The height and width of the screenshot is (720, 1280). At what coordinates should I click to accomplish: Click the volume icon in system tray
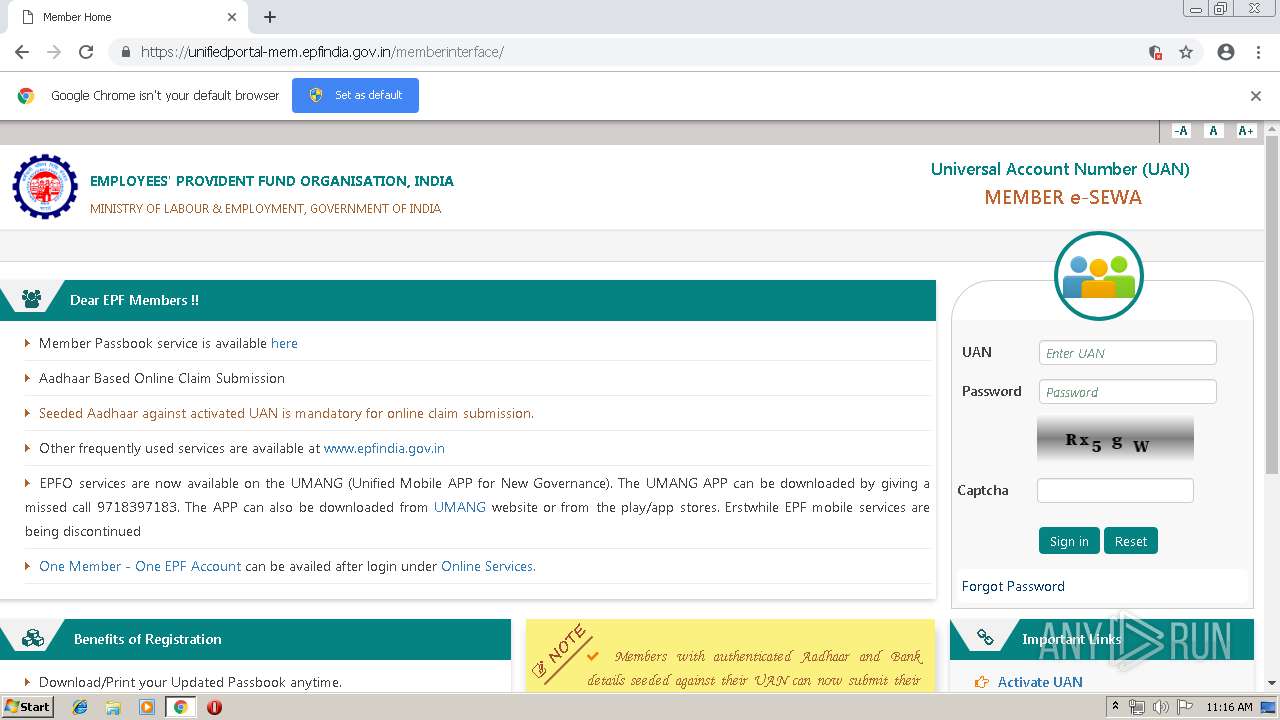(1160, 707)
